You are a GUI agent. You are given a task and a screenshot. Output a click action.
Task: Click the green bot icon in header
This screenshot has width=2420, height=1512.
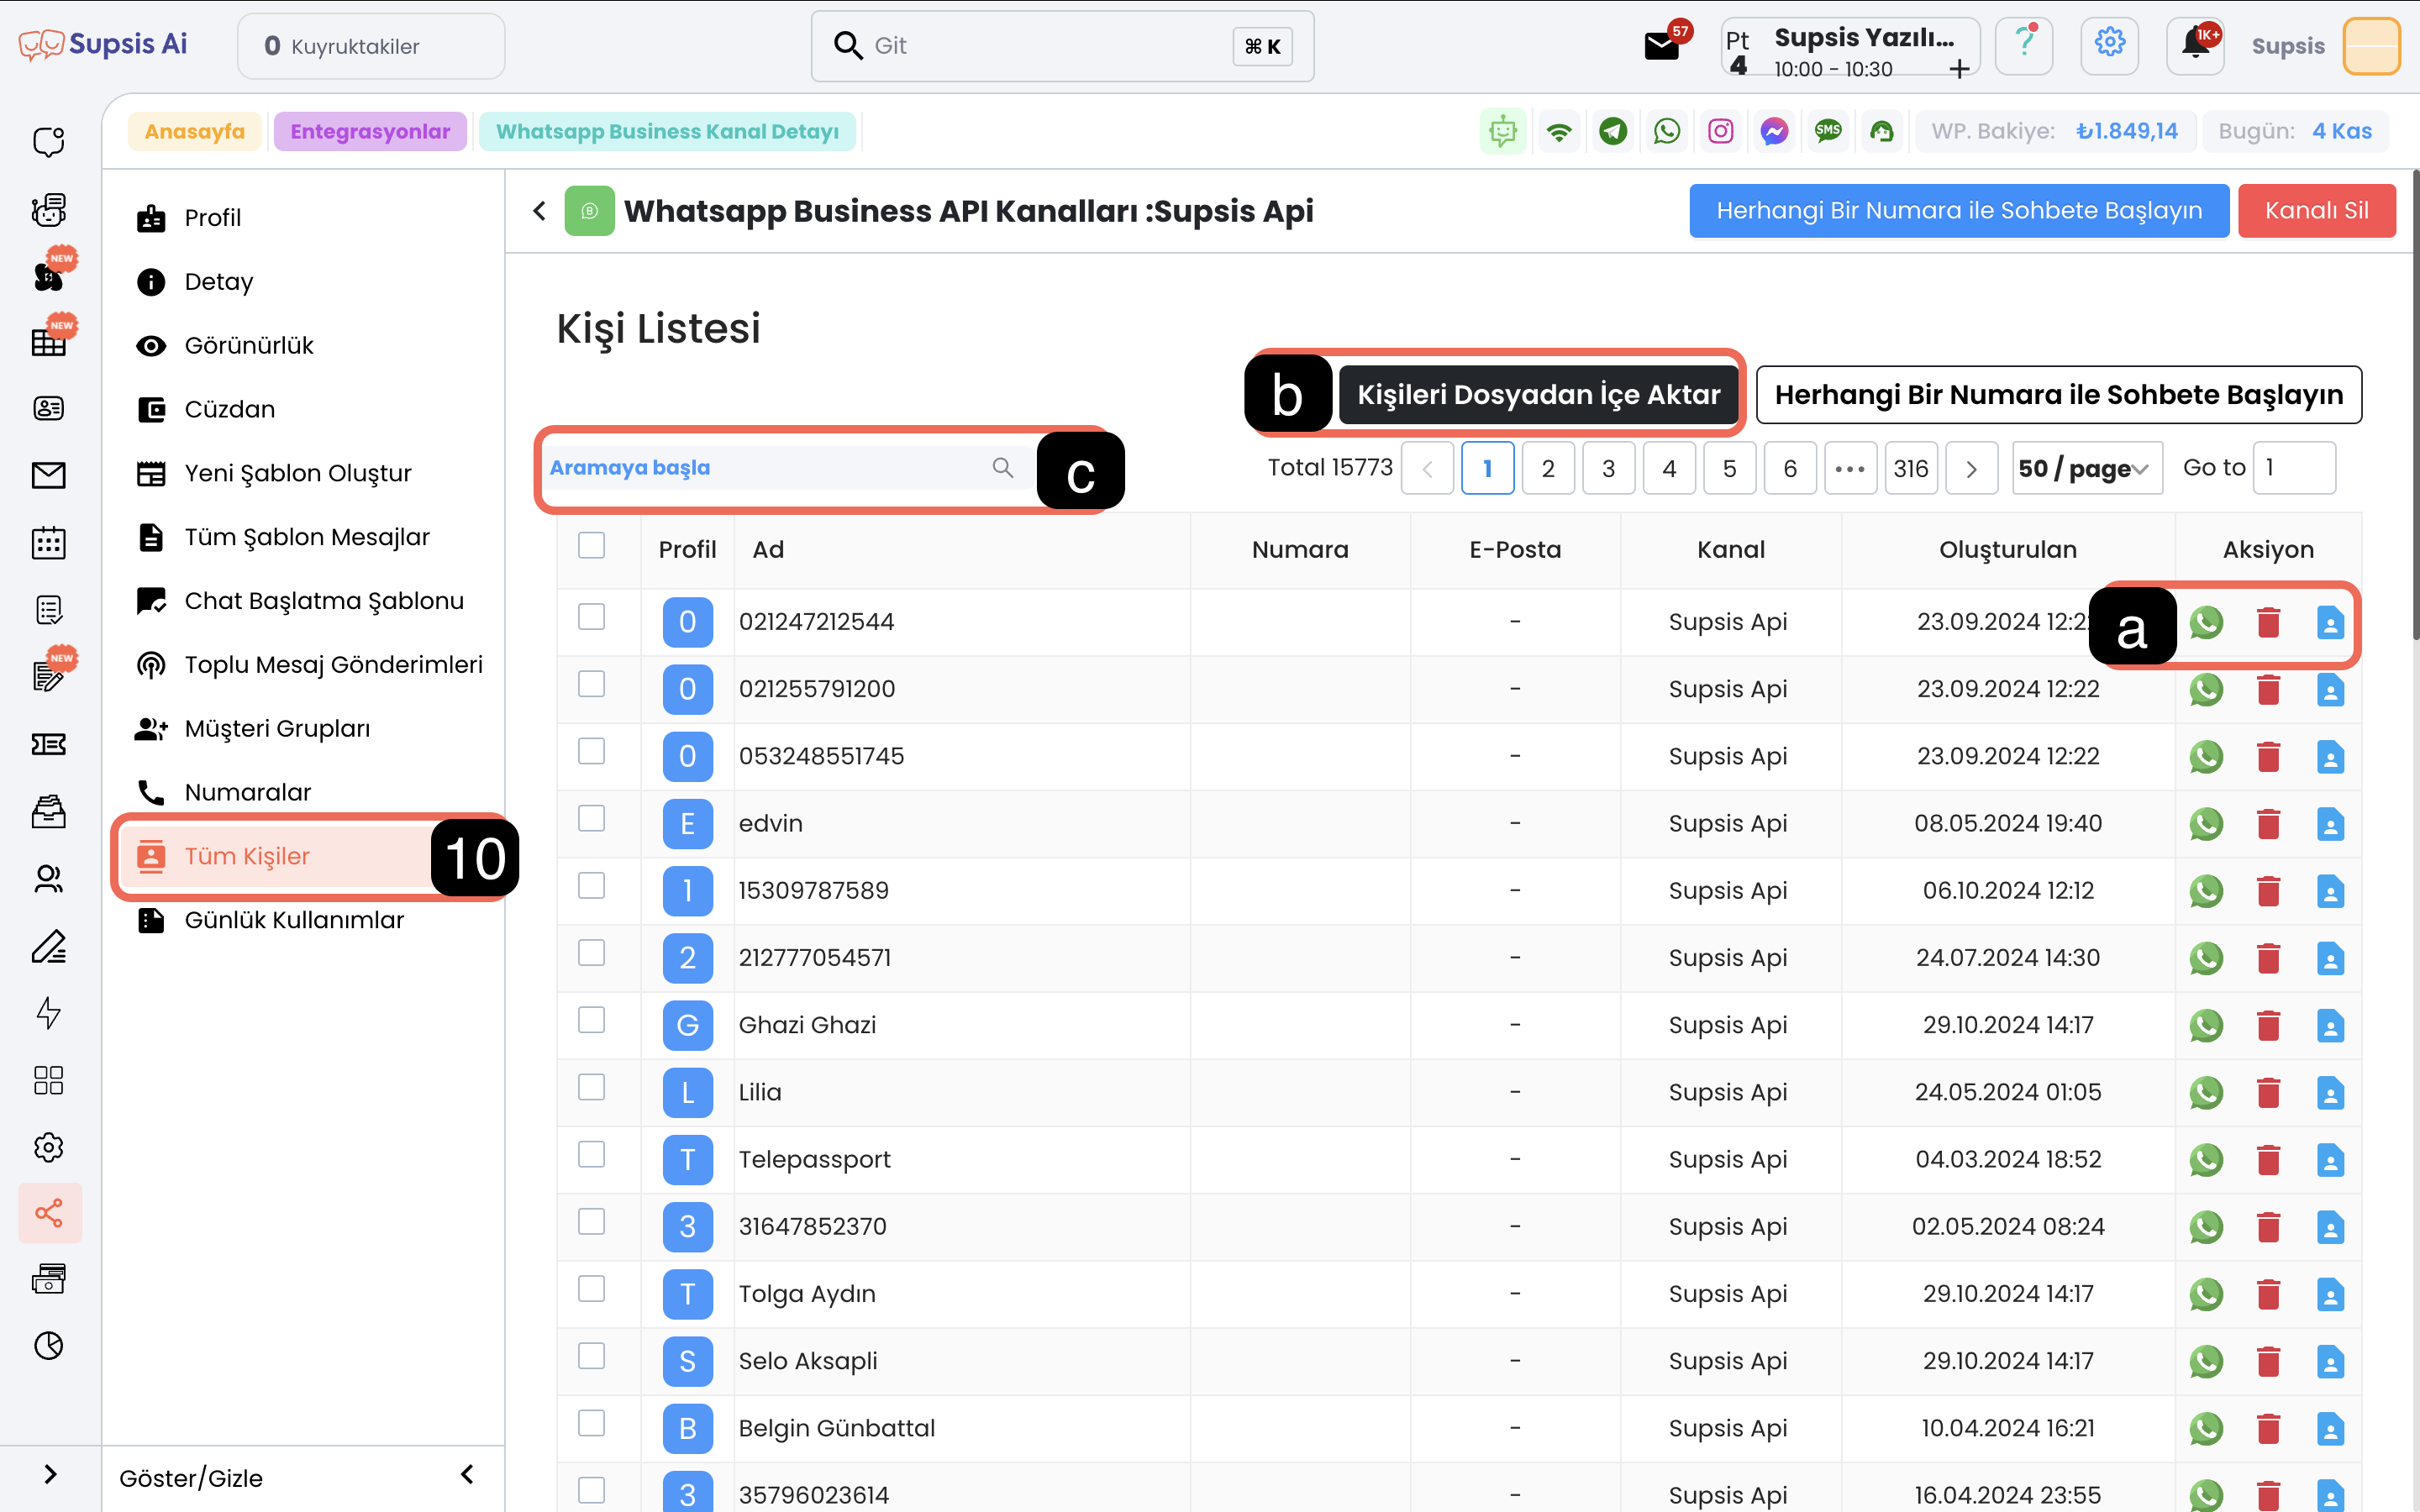[x=1503, y=131]
